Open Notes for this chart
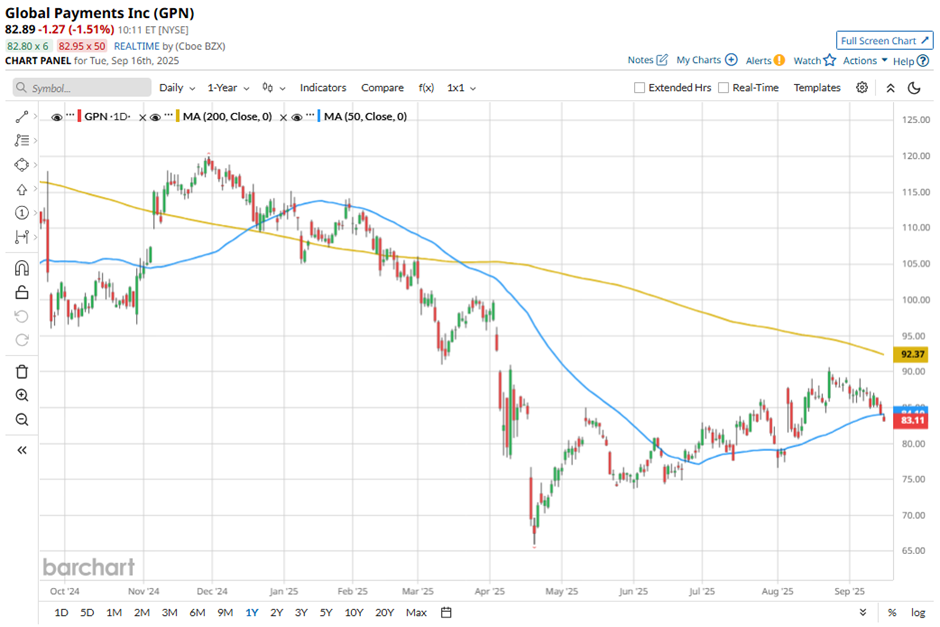The image size is (940, 627). 647,60
